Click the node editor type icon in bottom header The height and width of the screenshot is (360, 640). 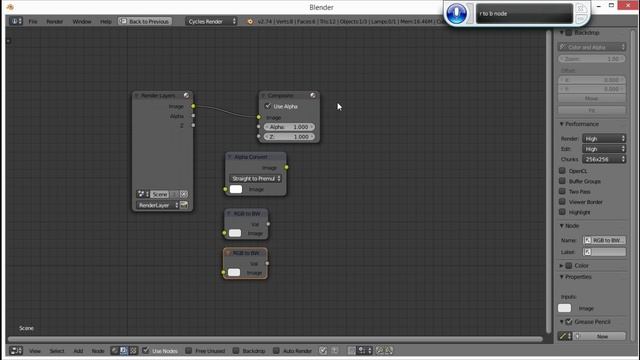(16, 350)
